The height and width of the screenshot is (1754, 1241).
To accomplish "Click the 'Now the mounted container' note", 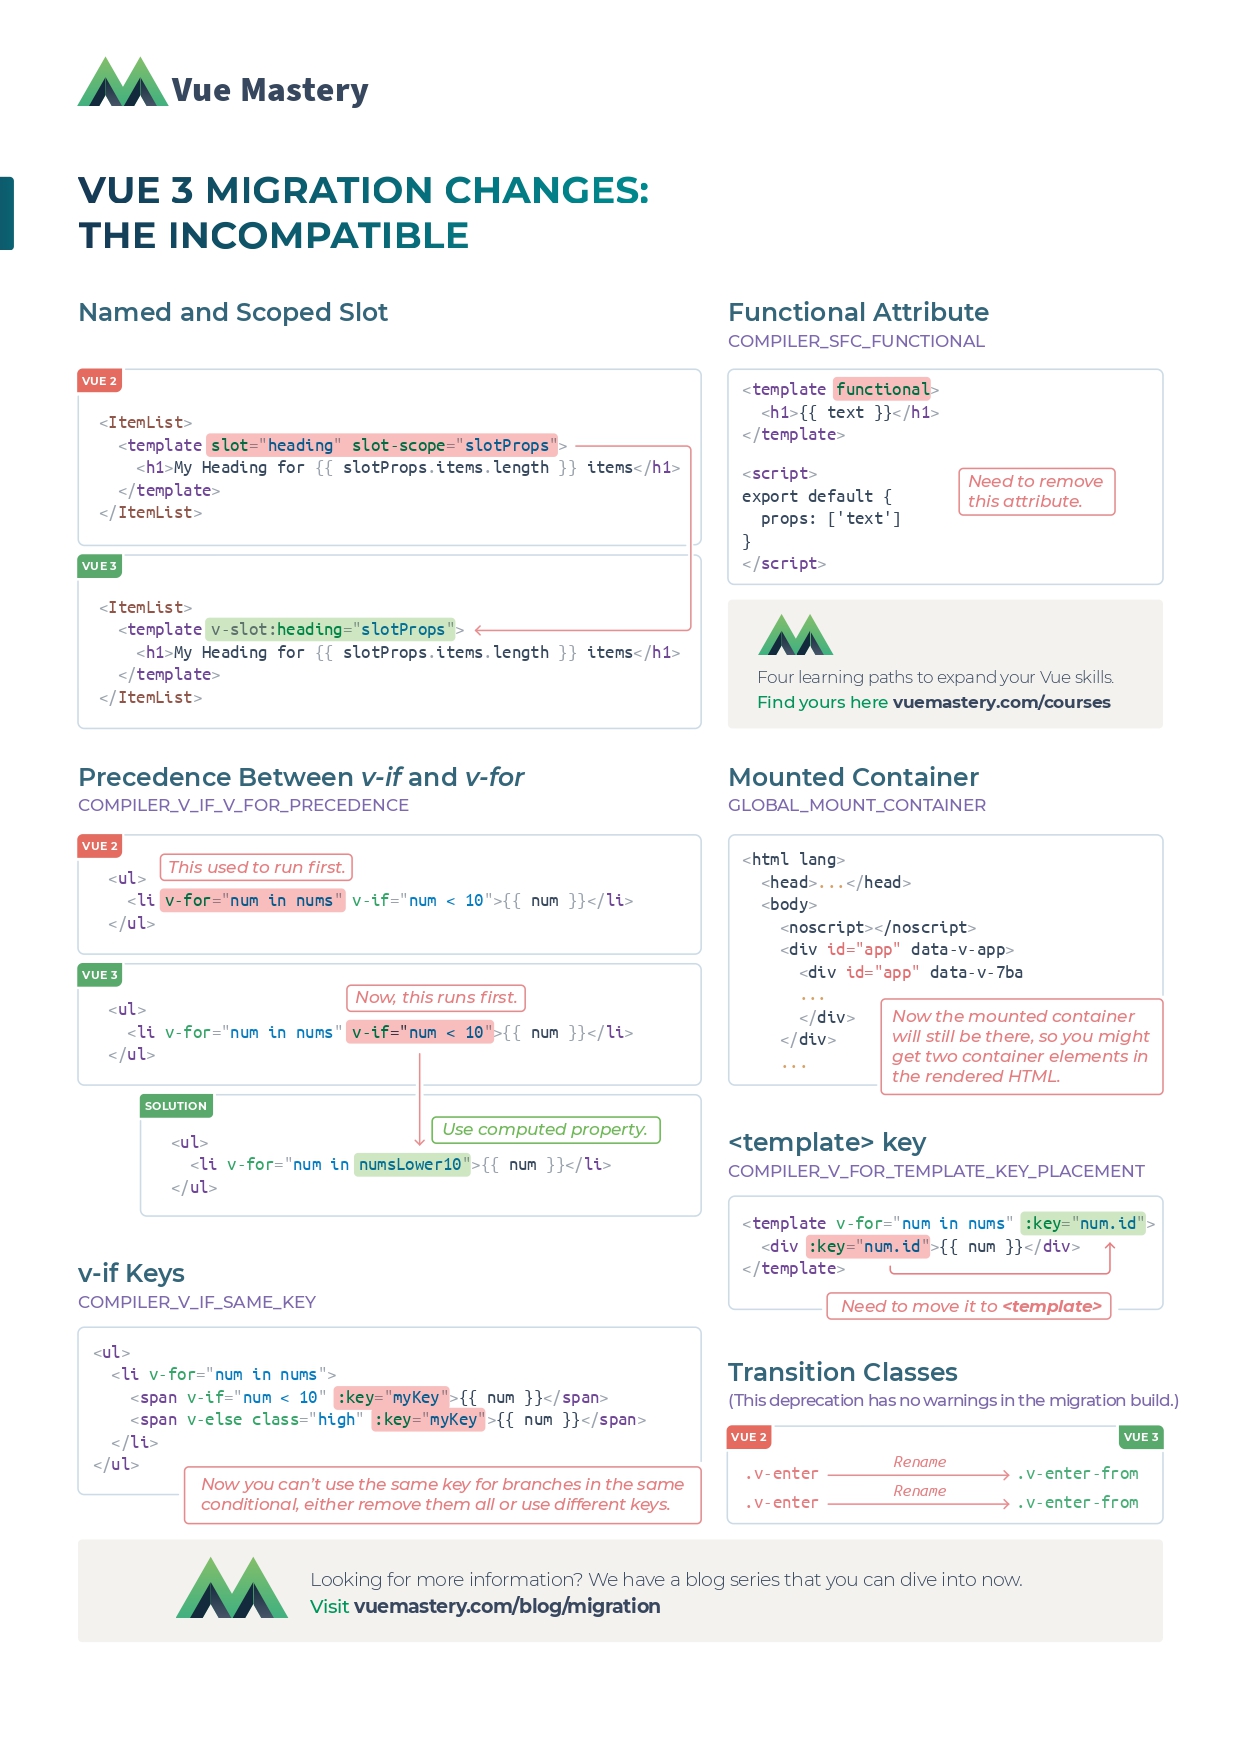I will pos(1022,1046).
